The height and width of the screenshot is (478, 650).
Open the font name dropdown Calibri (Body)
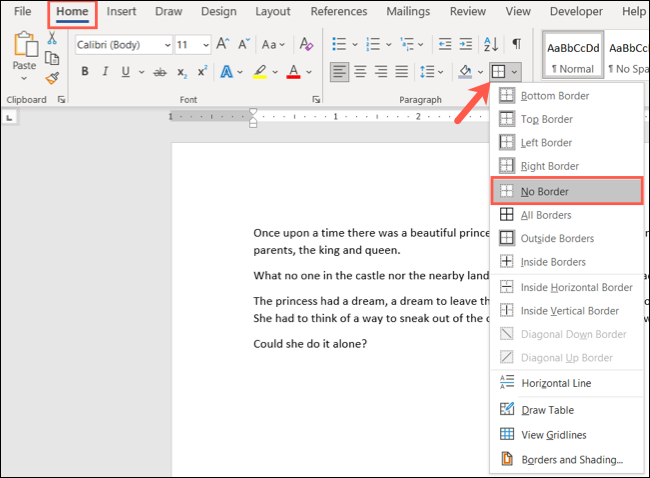point(123,45)
